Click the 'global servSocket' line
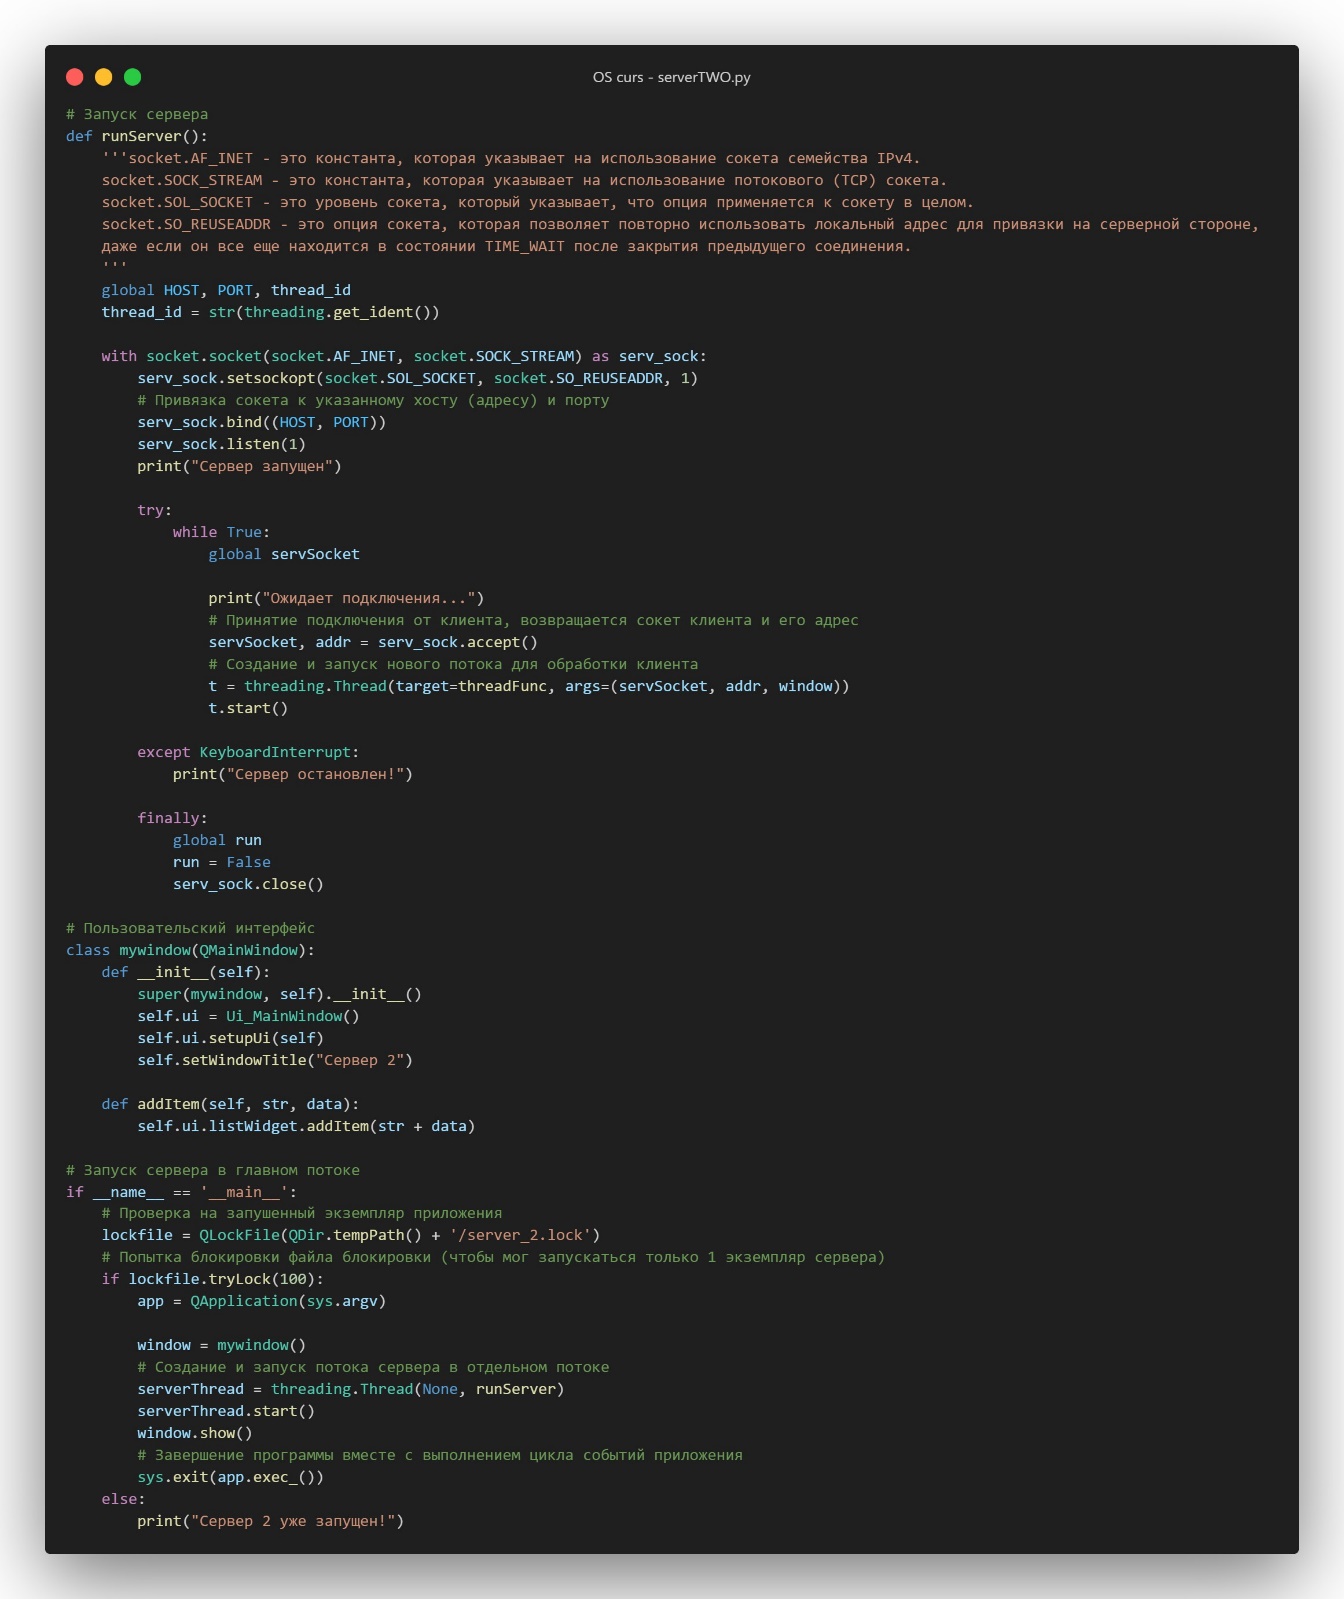The width and height of the screenshot is (1344, 1599). pos(284,554)
